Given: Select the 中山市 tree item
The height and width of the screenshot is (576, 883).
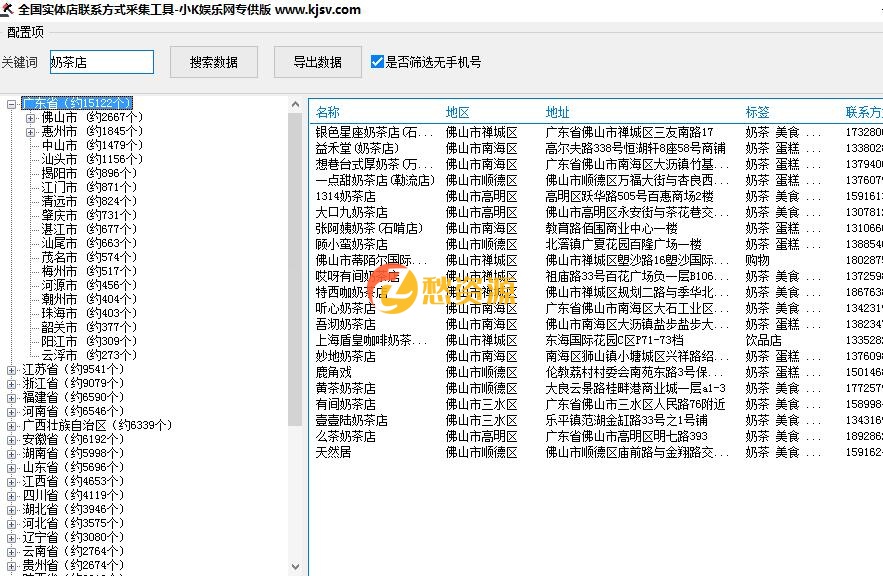Looking at the screenshot, I should [60, 145].
